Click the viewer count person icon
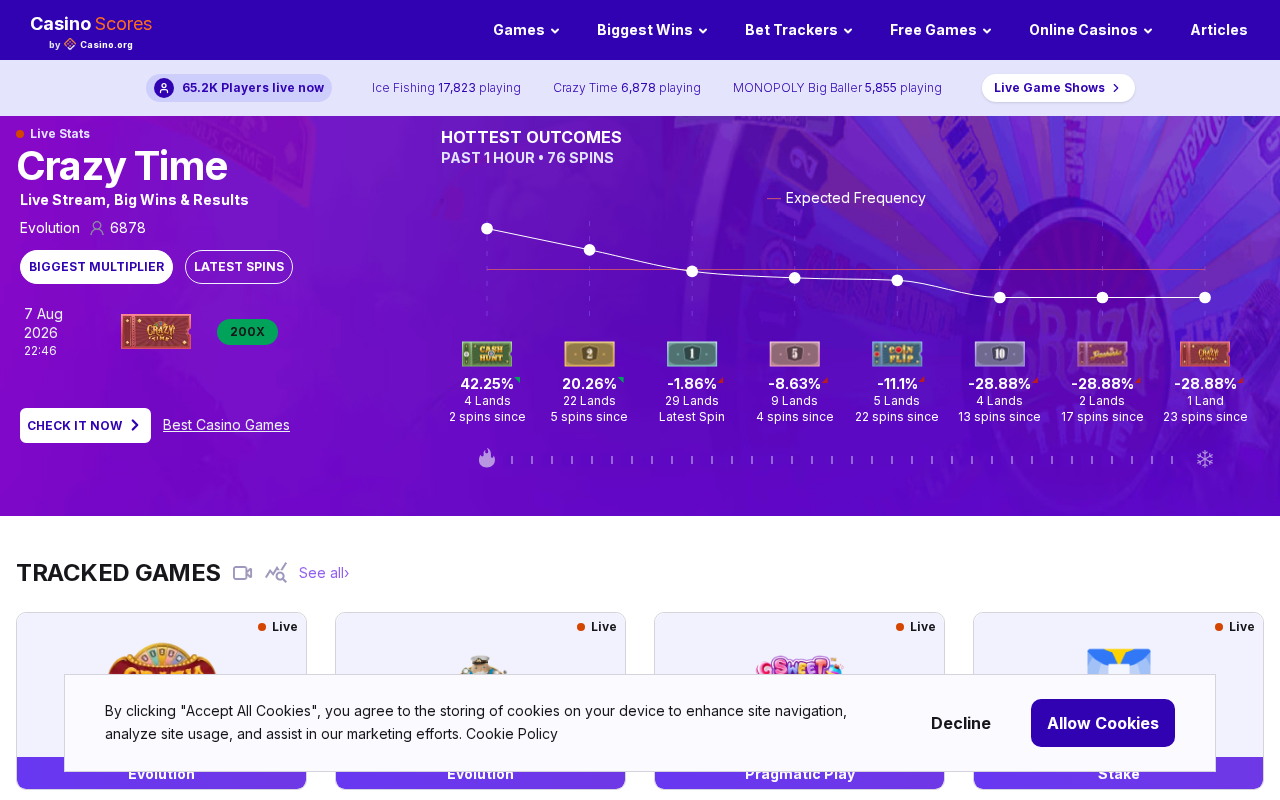 click(x=97, y=228)
